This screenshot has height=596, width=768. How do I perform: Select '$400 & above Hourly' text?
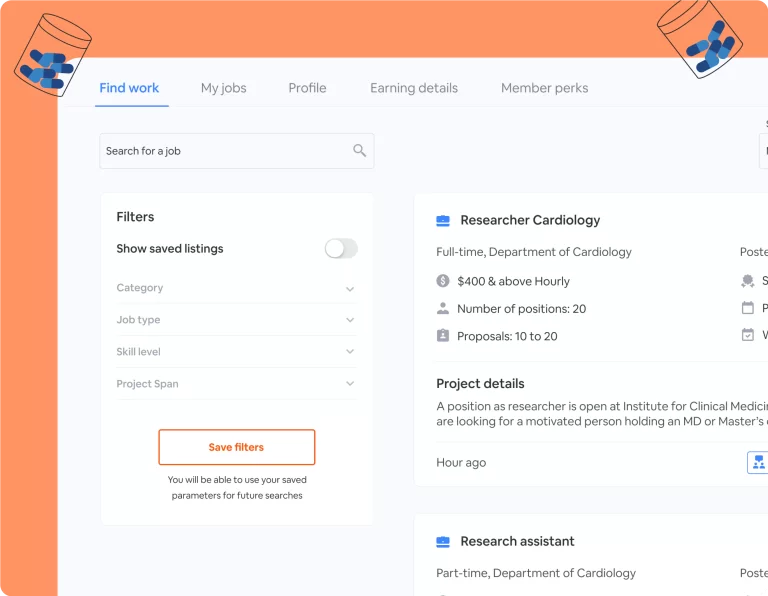click(x=513, y=281)
